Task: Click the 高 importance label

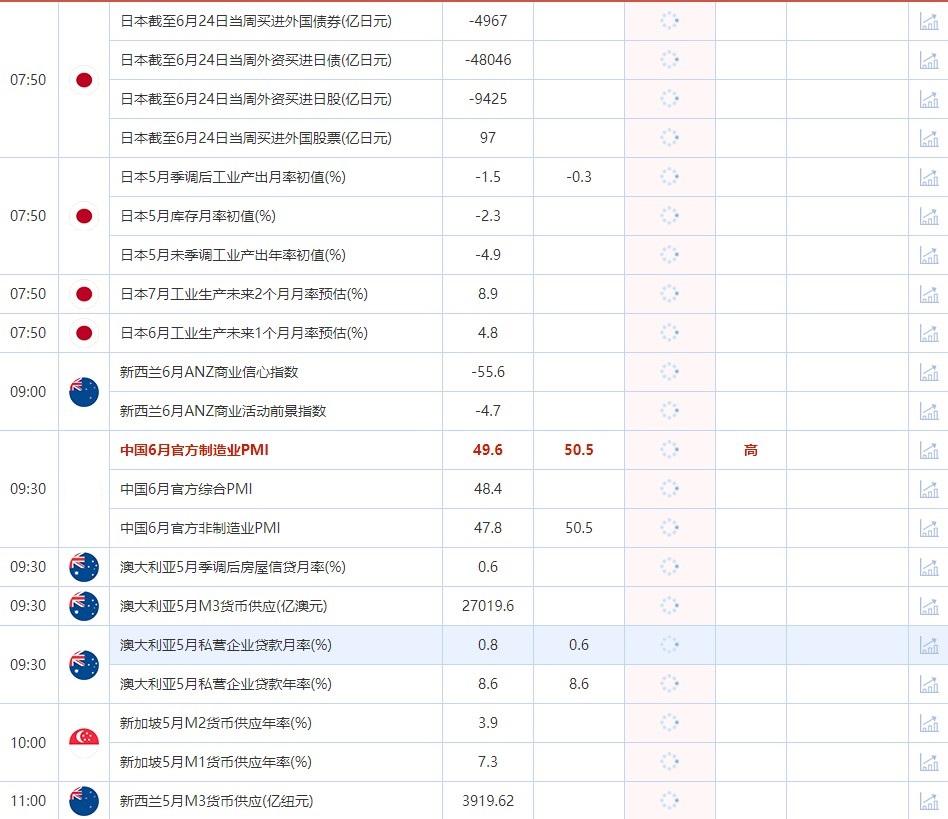Action: pos(751,450)
